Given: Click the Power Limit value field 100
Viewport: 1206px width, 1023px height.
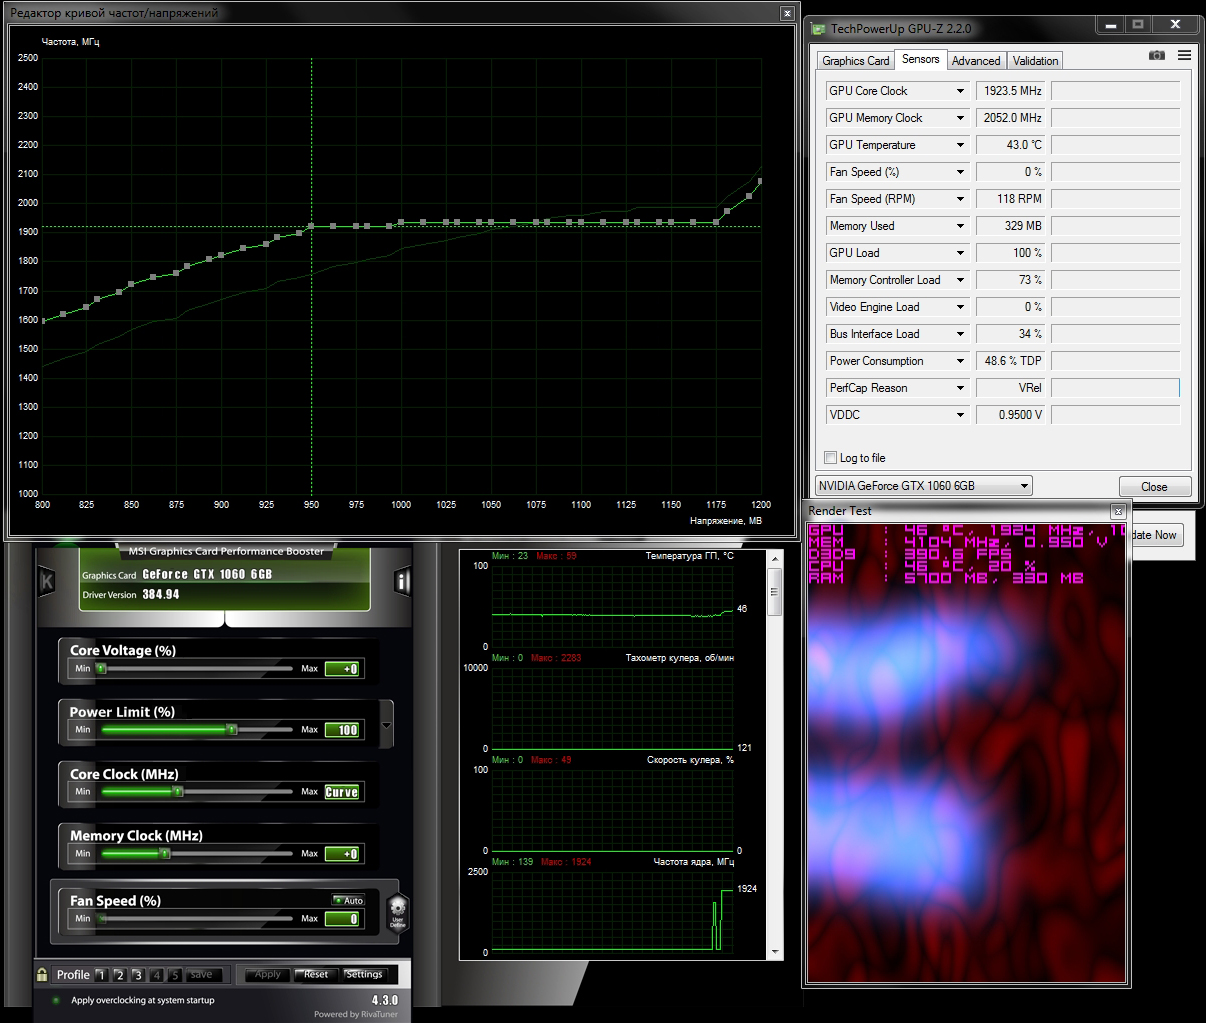Looking at the screenshot, I should 342,730.
